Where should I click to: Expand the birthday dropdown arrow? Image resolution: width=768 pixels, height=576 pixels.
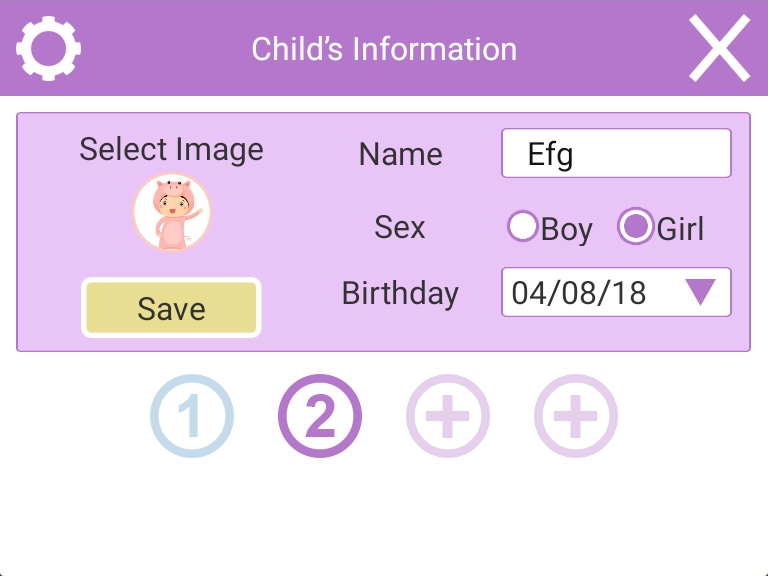(x=700, y=292)
